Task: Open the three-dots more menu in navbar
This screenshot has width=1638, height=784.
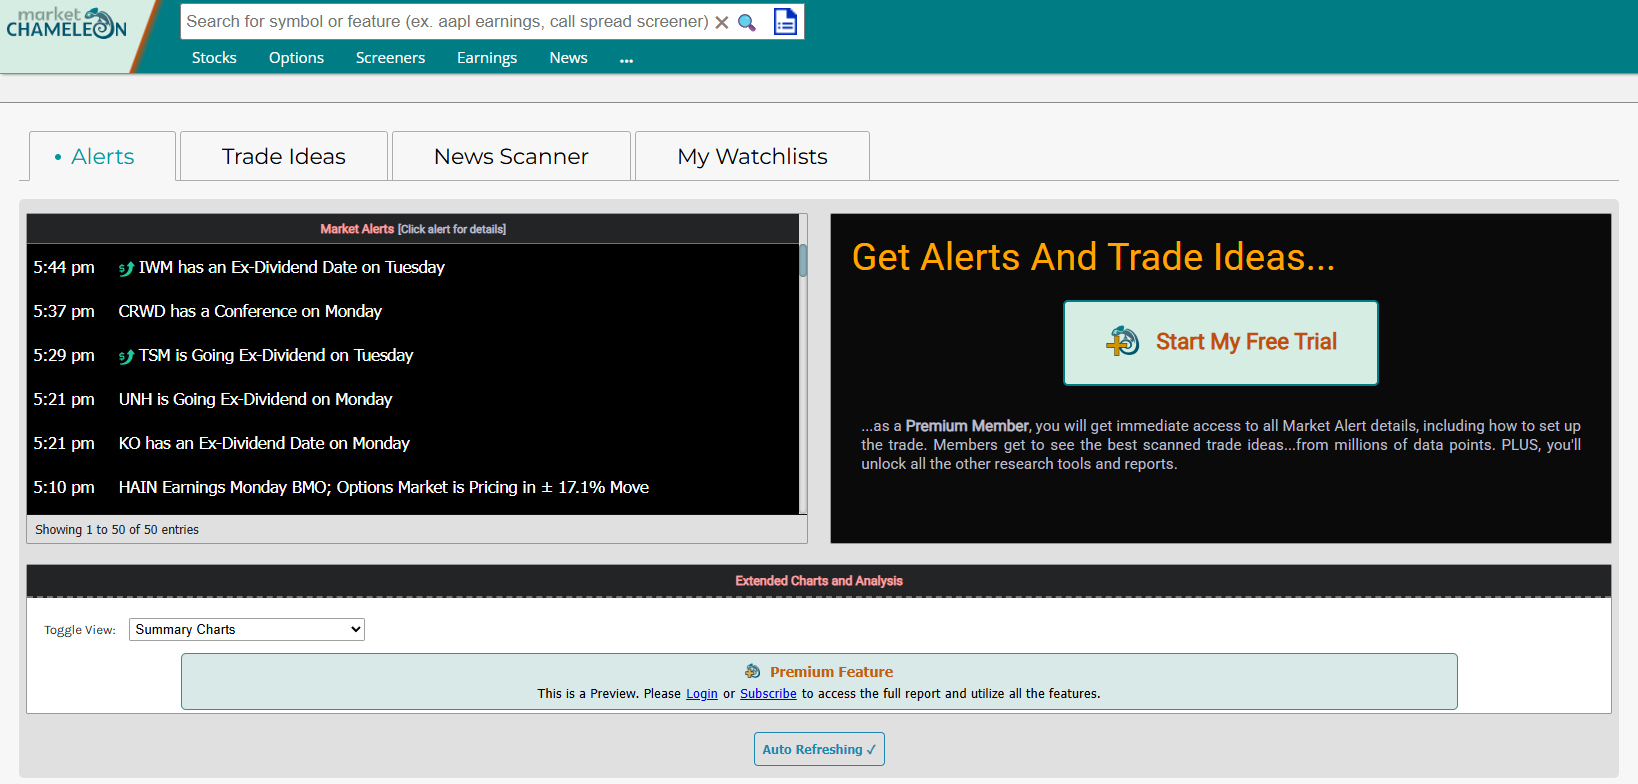Action: (x=627, y=59)
